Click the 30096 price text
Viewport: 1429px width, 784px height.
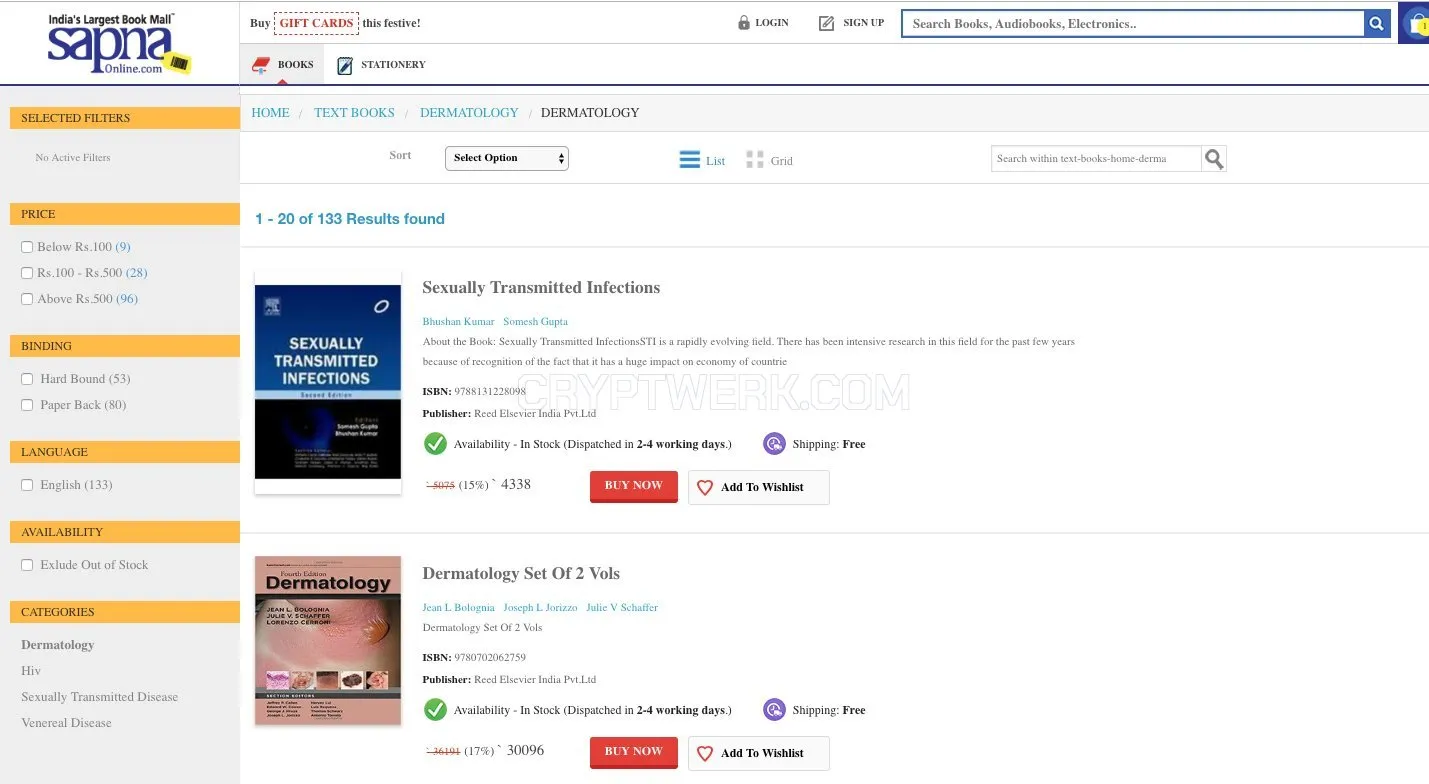click(x=526, y=751)
